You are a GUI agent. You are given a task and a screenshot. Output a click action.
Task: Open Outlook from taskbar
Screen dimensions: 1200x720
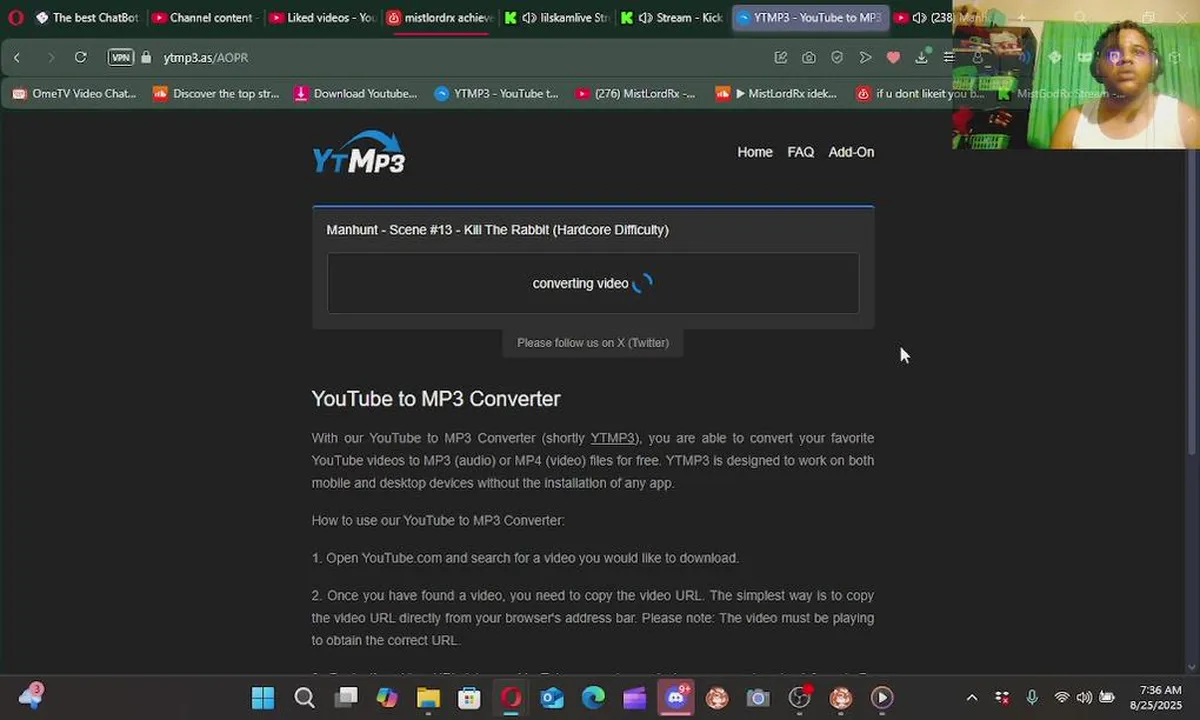coord(552,698)
